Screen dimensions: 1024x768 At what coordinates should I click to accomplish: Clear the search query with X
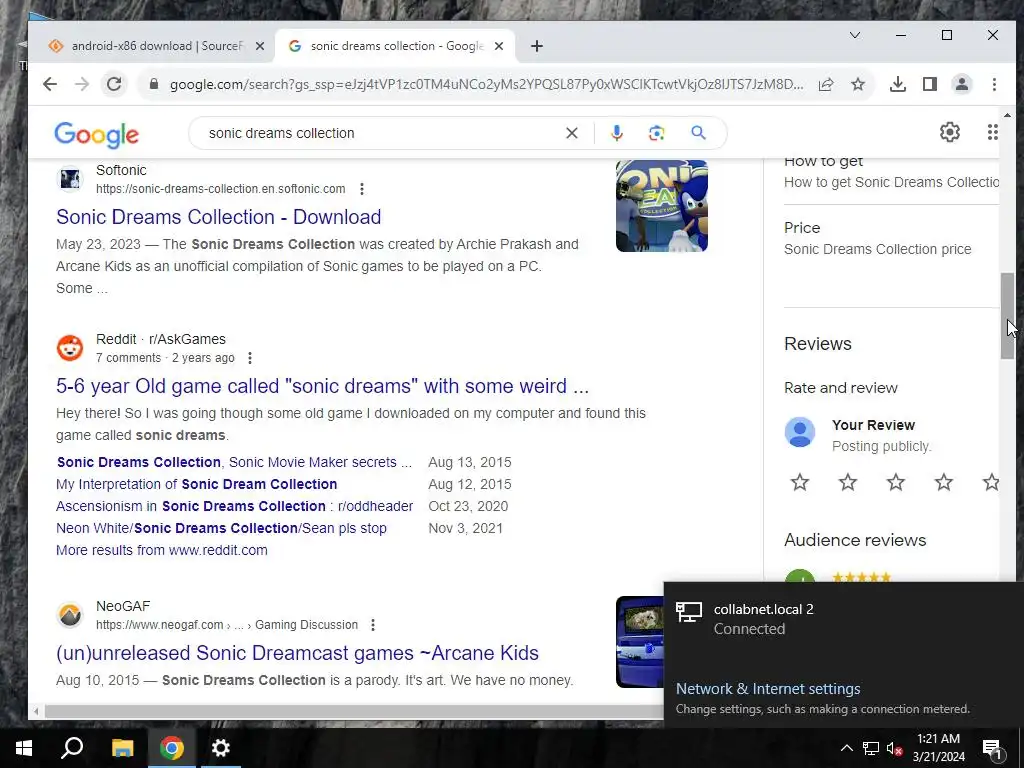571,133
